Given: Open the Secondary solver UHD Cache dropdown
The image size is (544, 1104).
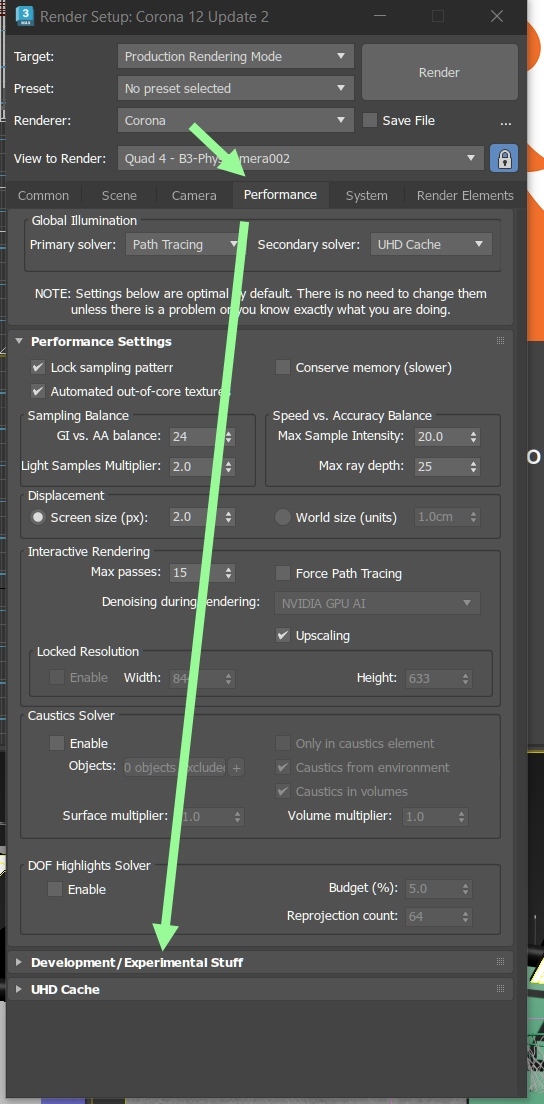Looking at the screenshot, I should pos(431,244).
